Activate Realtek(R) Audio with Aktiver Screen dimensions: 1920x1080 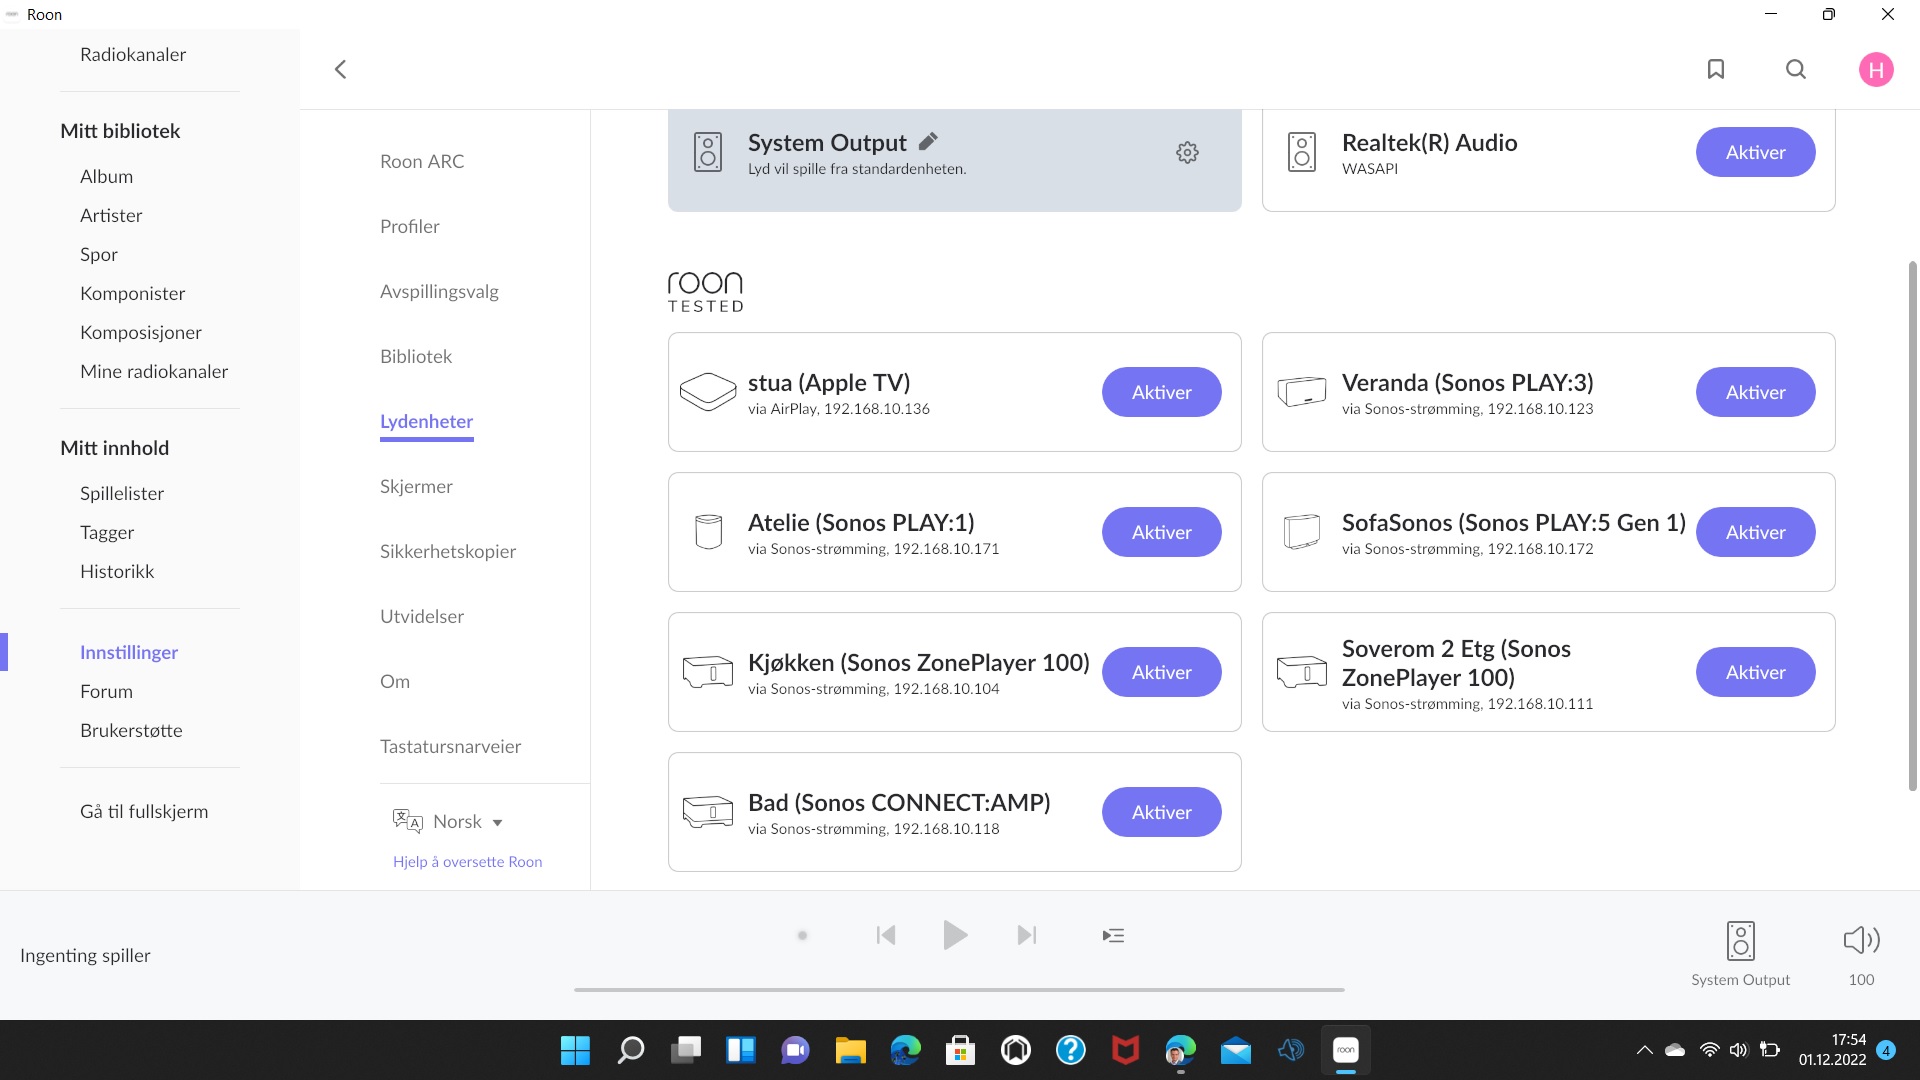coord(1755,152)
